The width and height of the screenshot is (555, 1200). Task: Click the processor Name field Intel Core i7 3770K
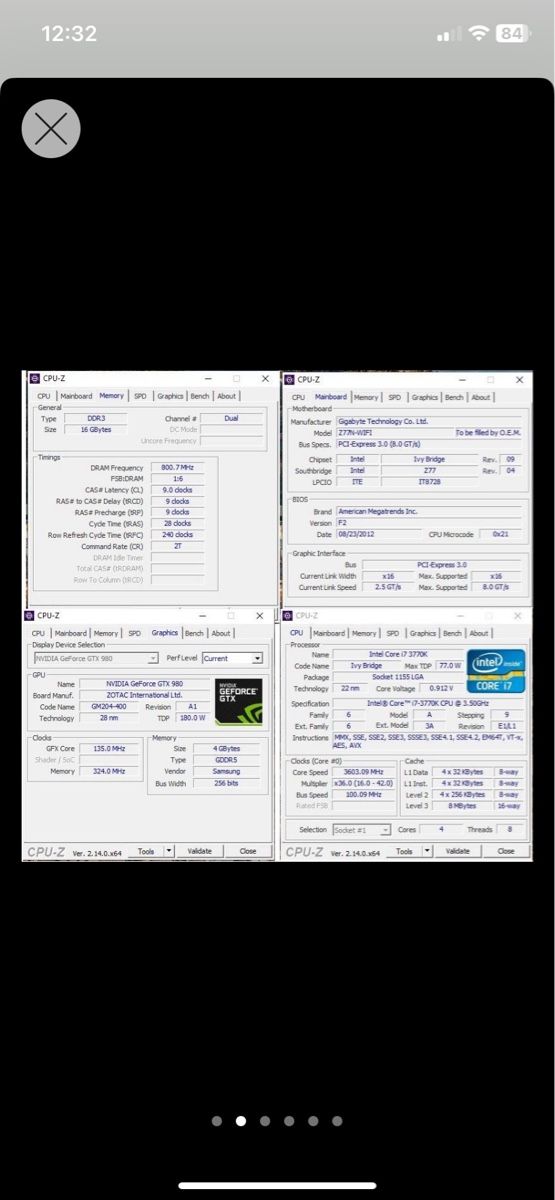398,654
